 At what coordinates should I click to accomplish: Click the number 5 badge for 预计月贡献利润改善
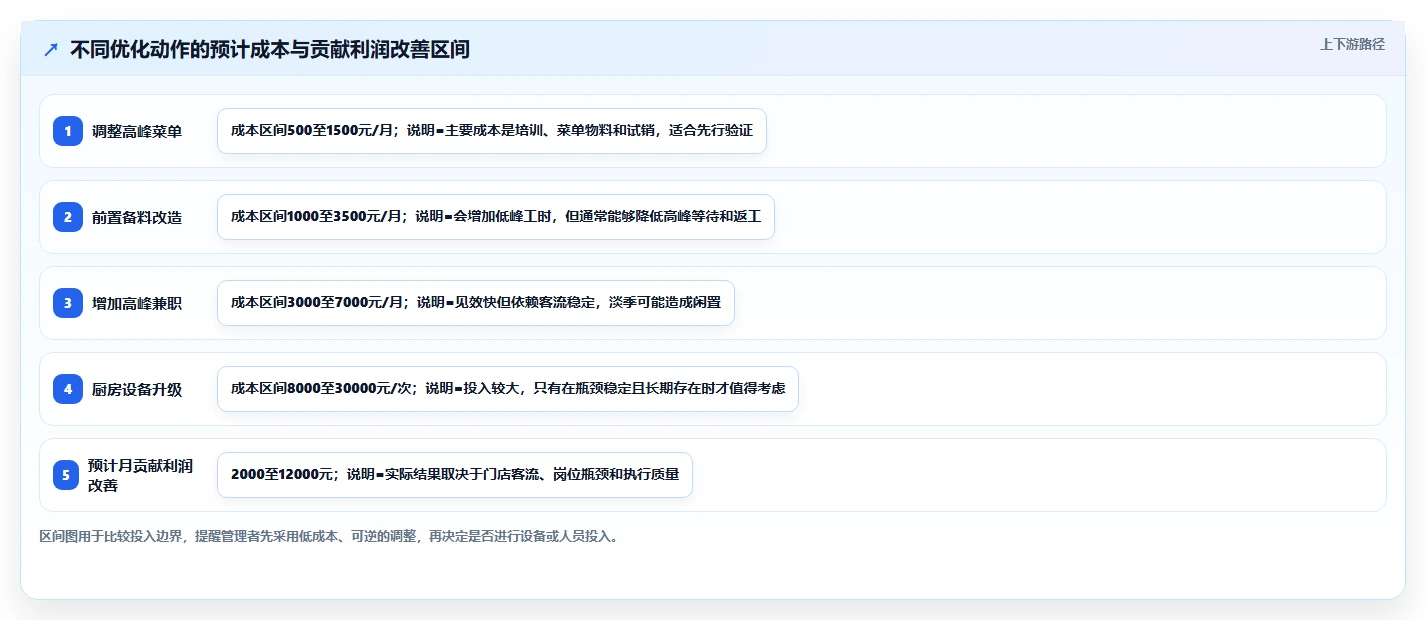pos(68,475)
